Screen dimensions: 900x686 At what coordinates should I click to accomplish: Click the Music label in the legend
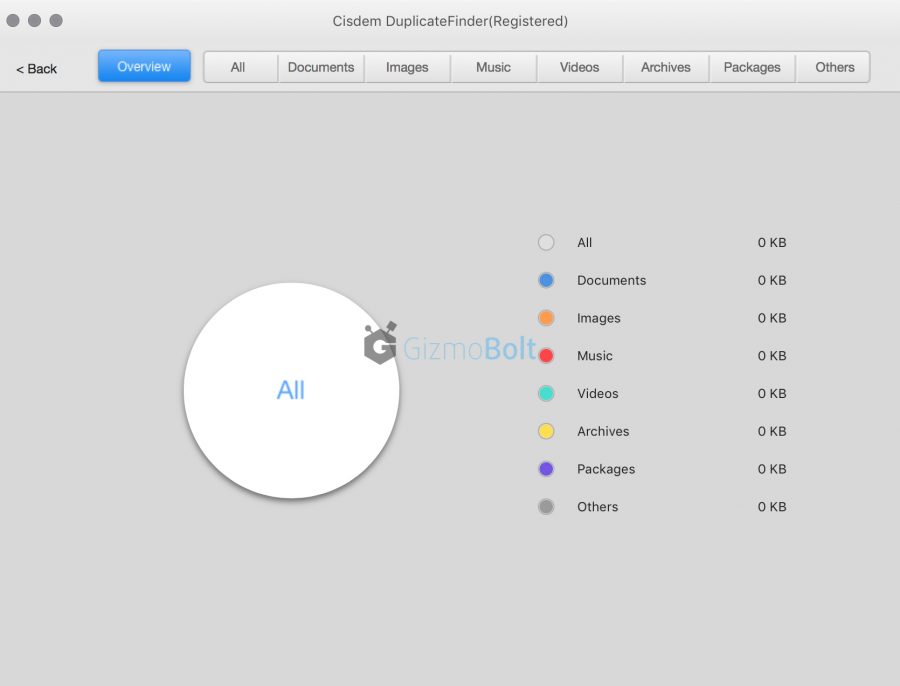coord(595,356)
